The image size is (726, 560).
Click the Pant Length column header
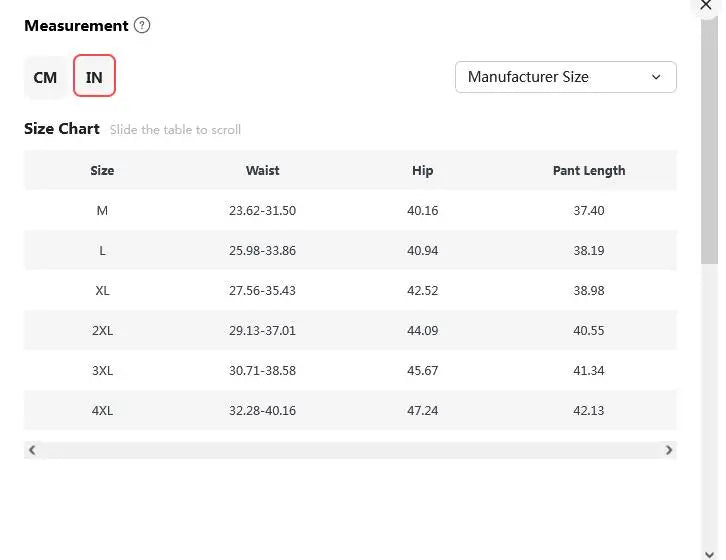(588, 171)
